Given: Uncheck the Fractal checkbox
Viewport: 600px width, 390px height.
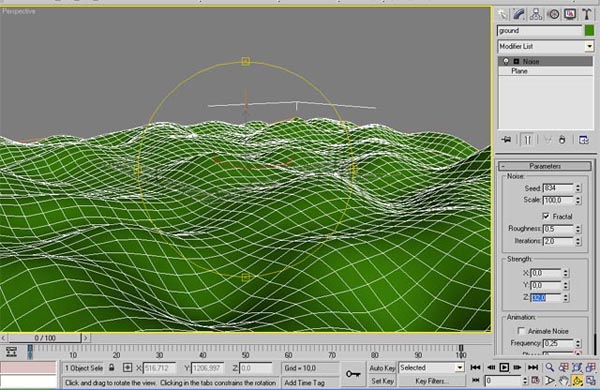Looking at the screenshot, I should 546,216.
